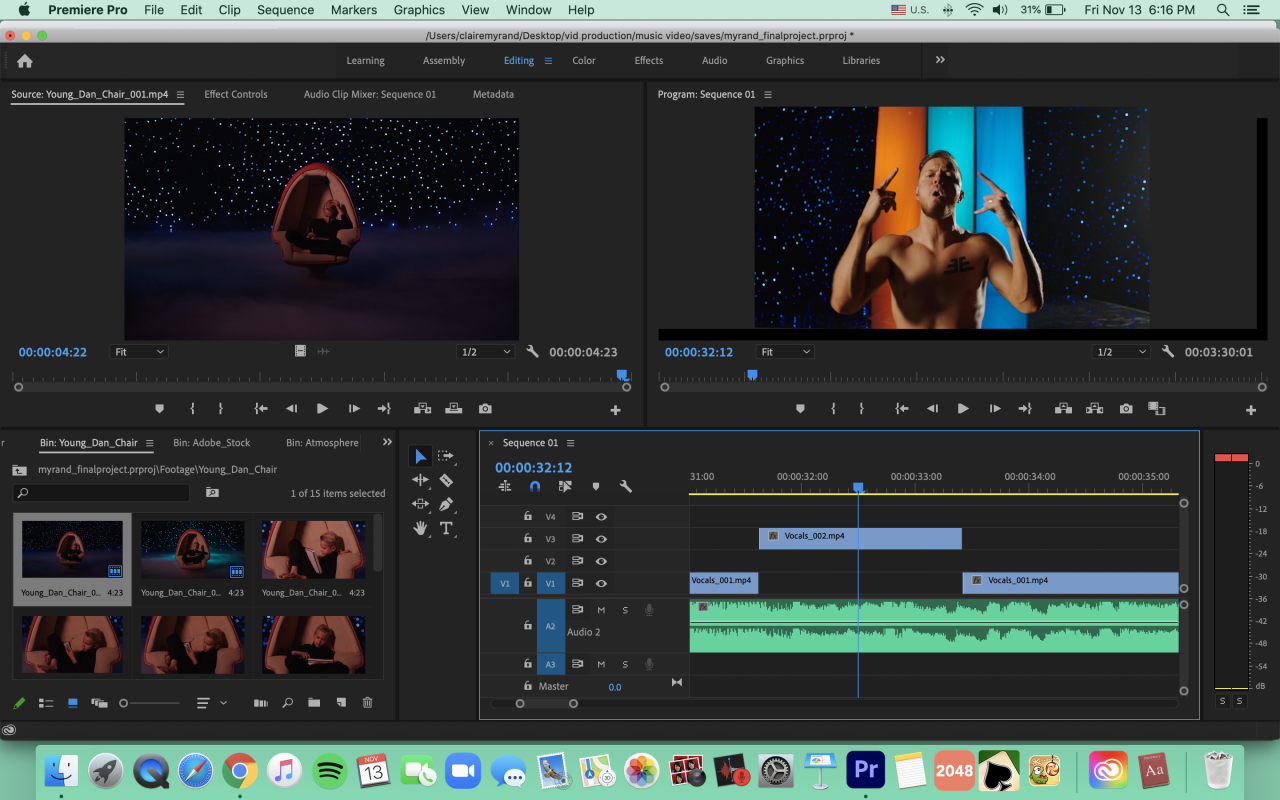Open the Sequence menu
Image resolution: width=1280 pixels, height=800 pixels.
click(x=285, y=10)
